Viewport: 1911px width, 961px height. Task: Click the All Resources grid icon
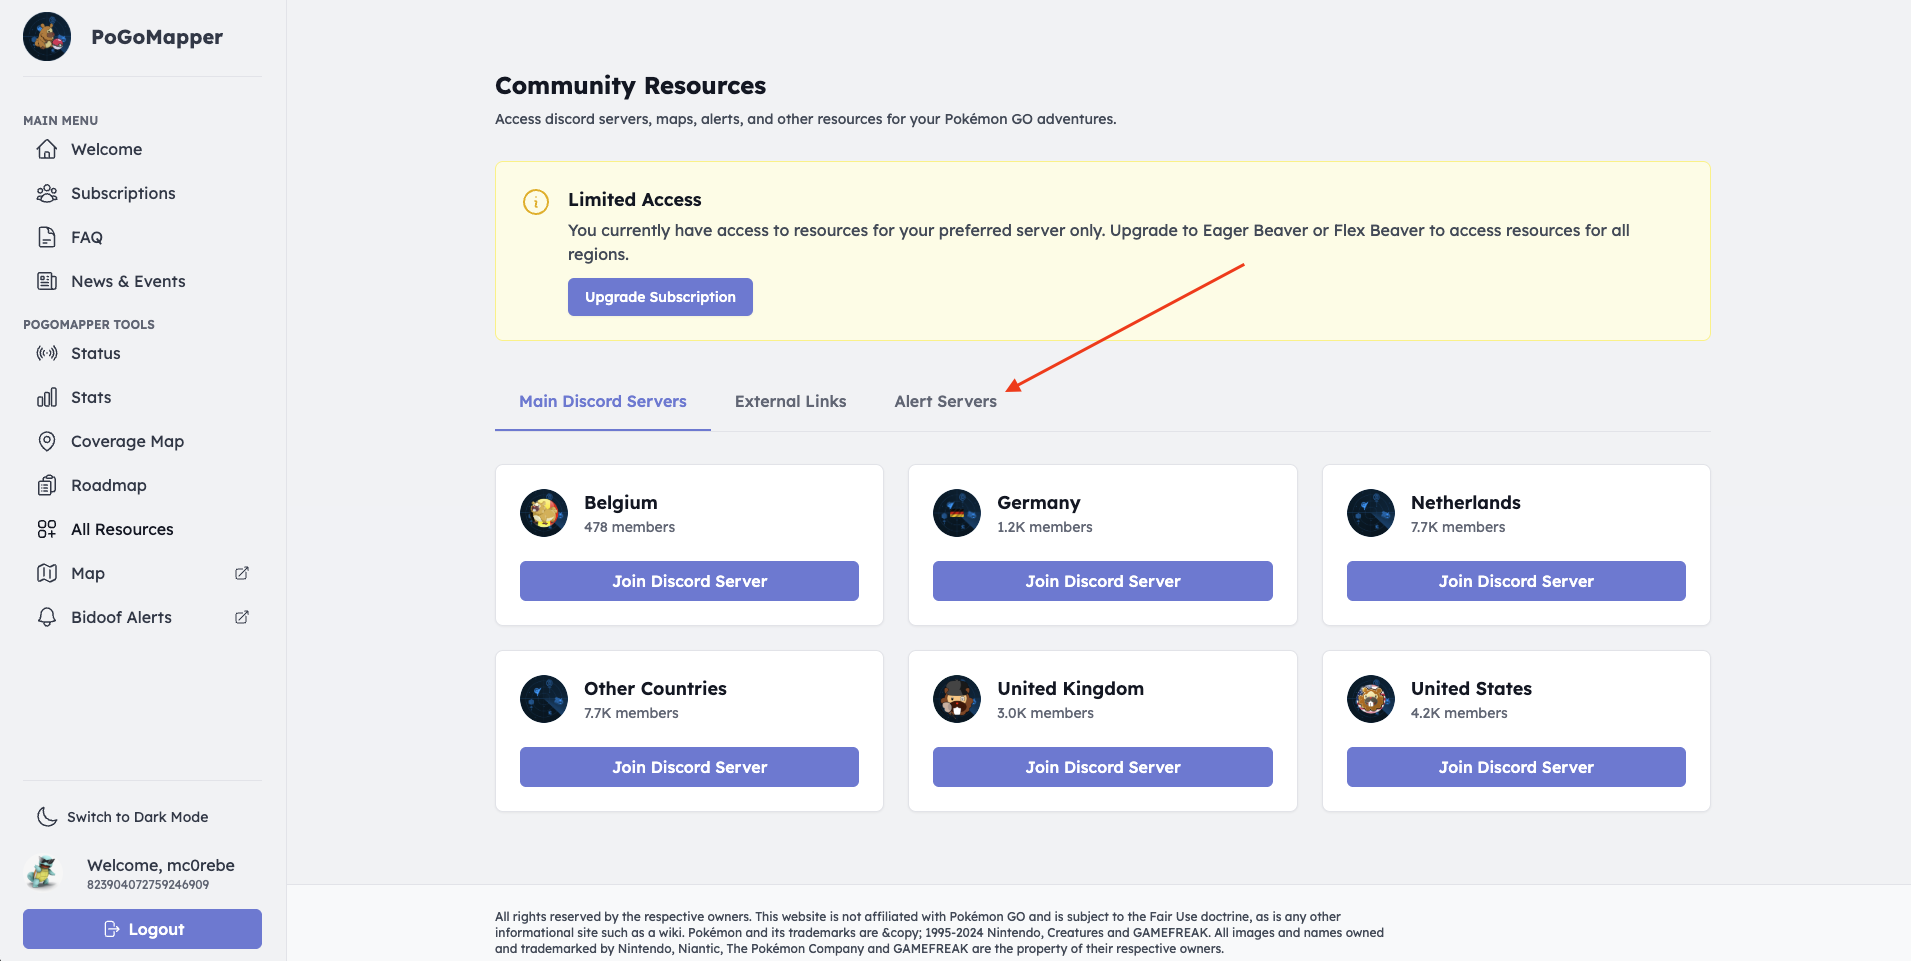pos(47,529)
